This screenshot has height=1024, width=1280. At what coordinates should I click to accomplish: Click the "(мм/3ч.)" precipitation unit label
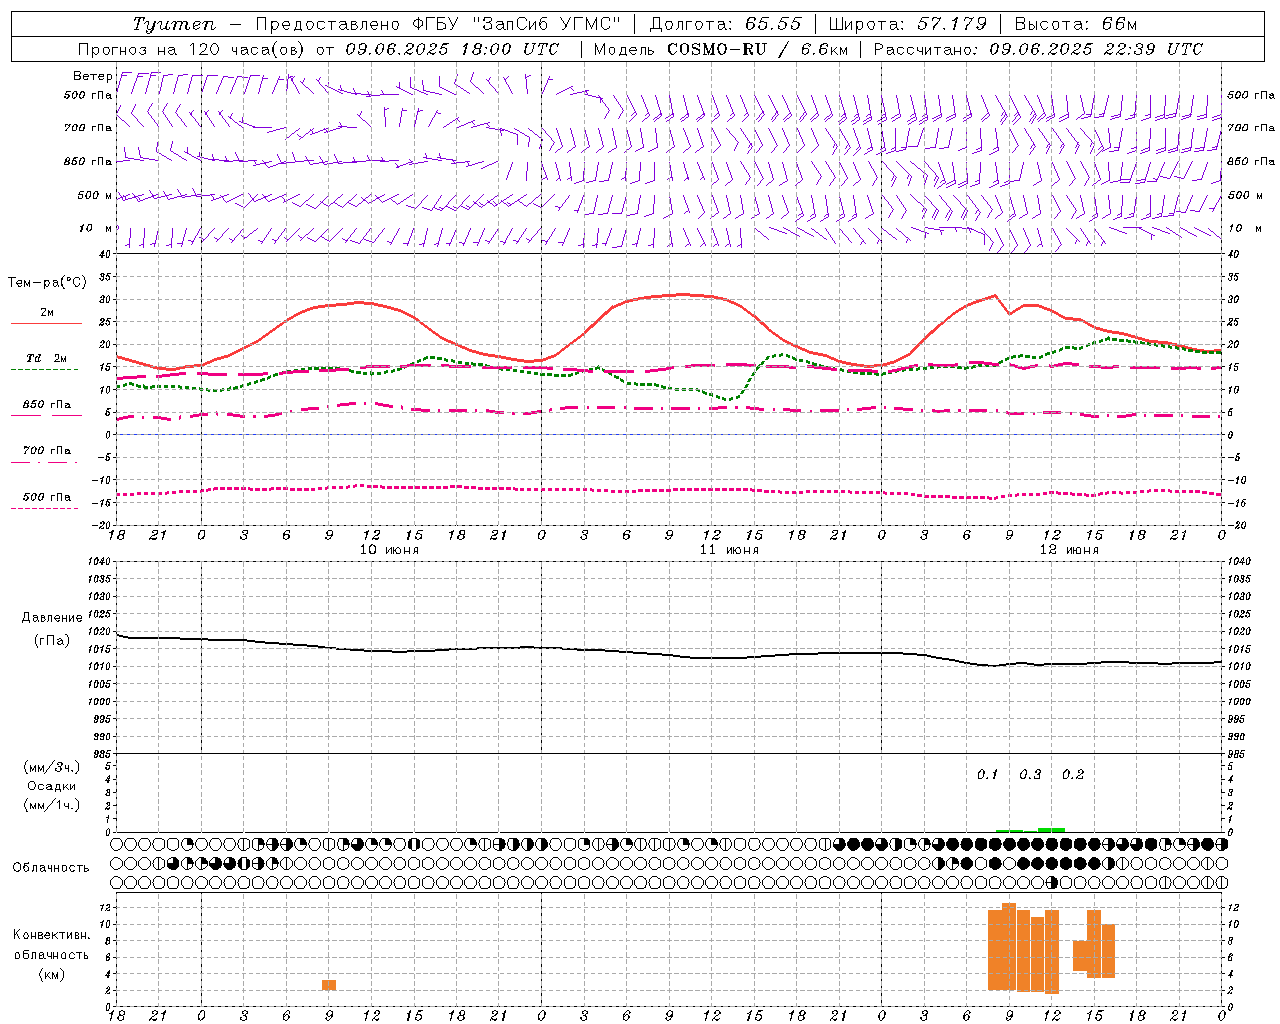pyautogui.click(x=52, y=767)
